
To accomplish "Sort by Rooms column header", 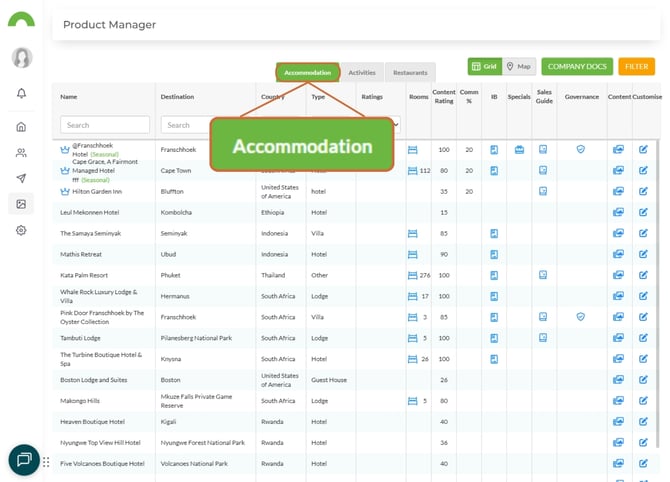I will (x=418, y=97).
